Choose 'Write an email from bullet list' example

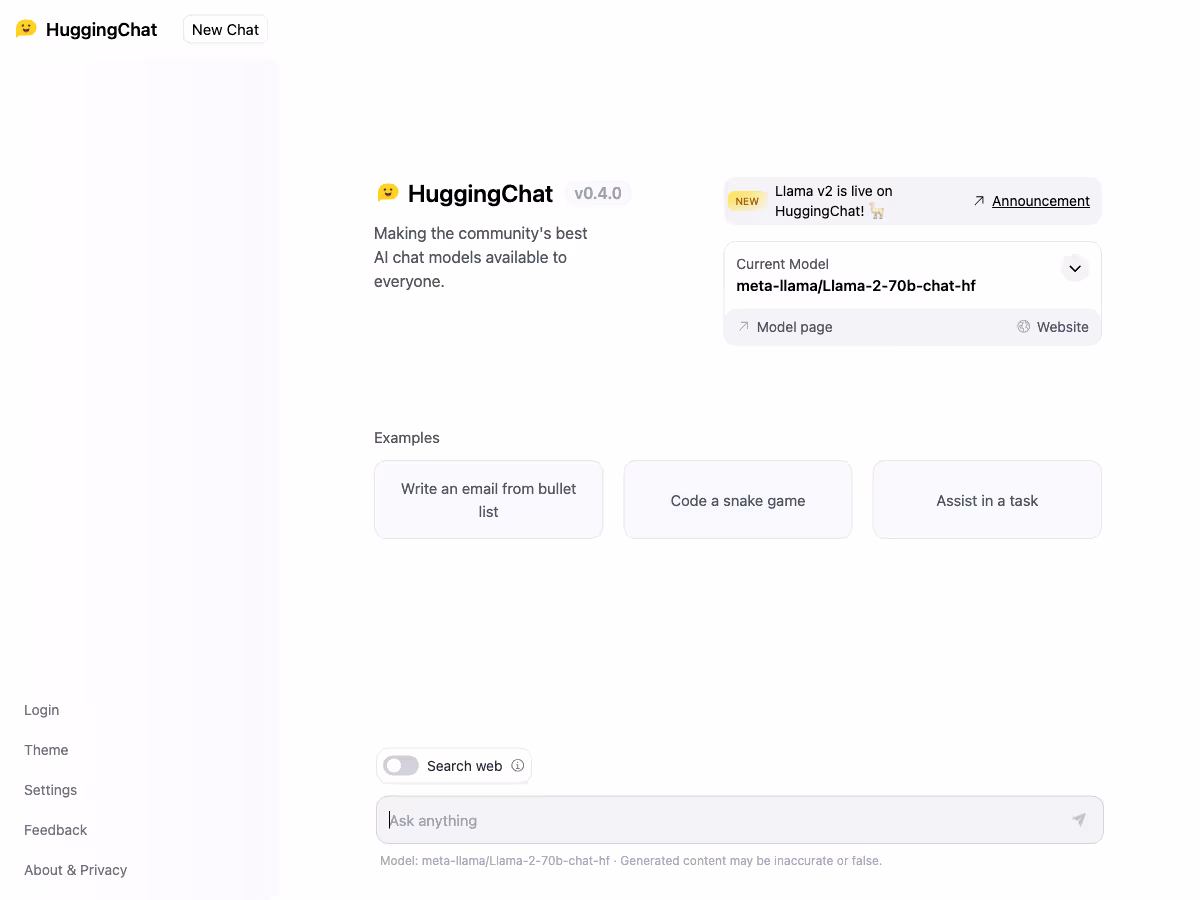[489, 500]
